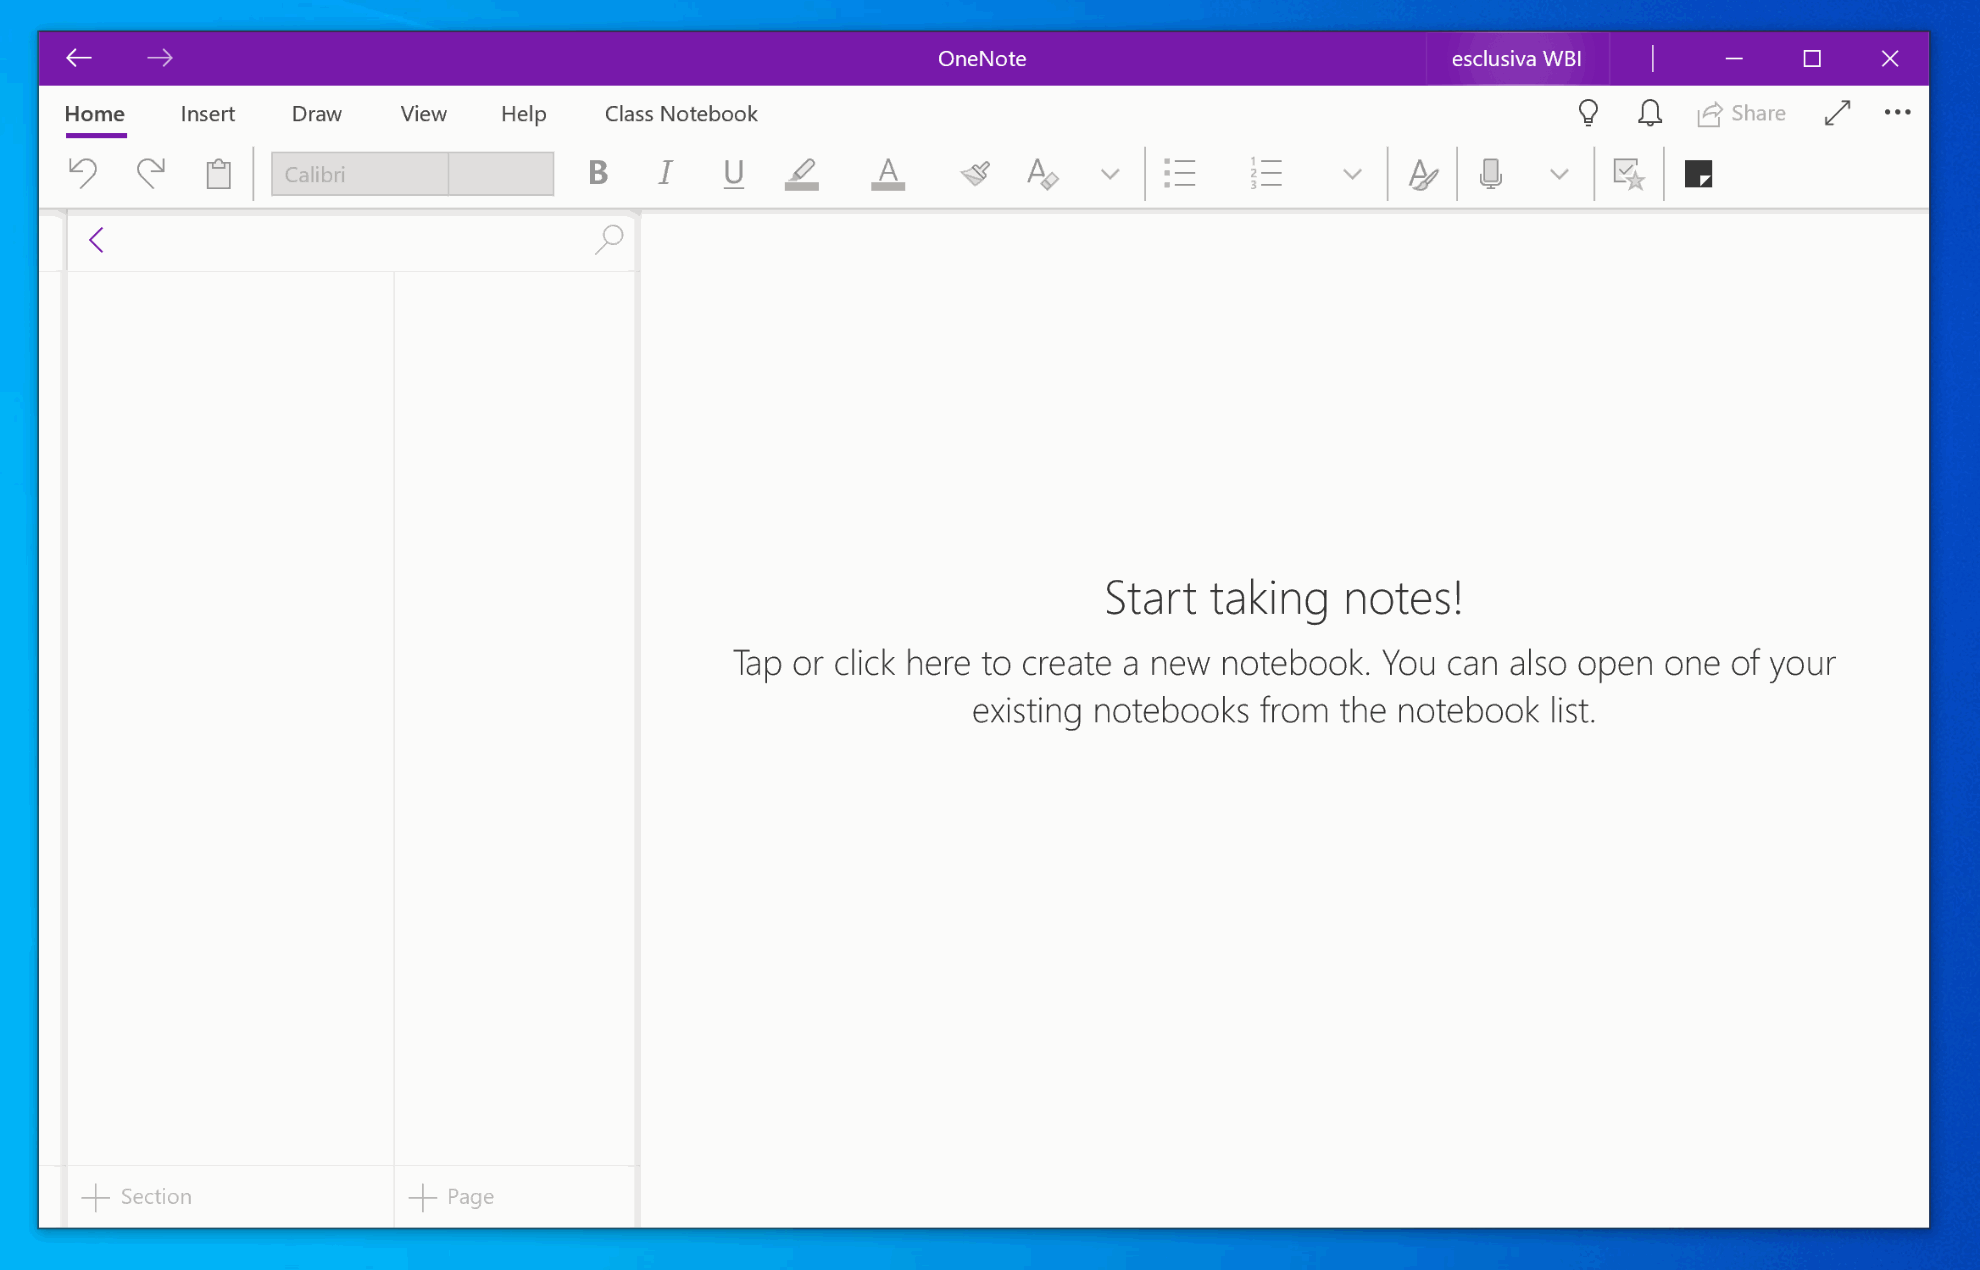This screenshot has height=1270, width=1980.
Task: Click the Underline formatting icon
Action: (x=733, y=173)
